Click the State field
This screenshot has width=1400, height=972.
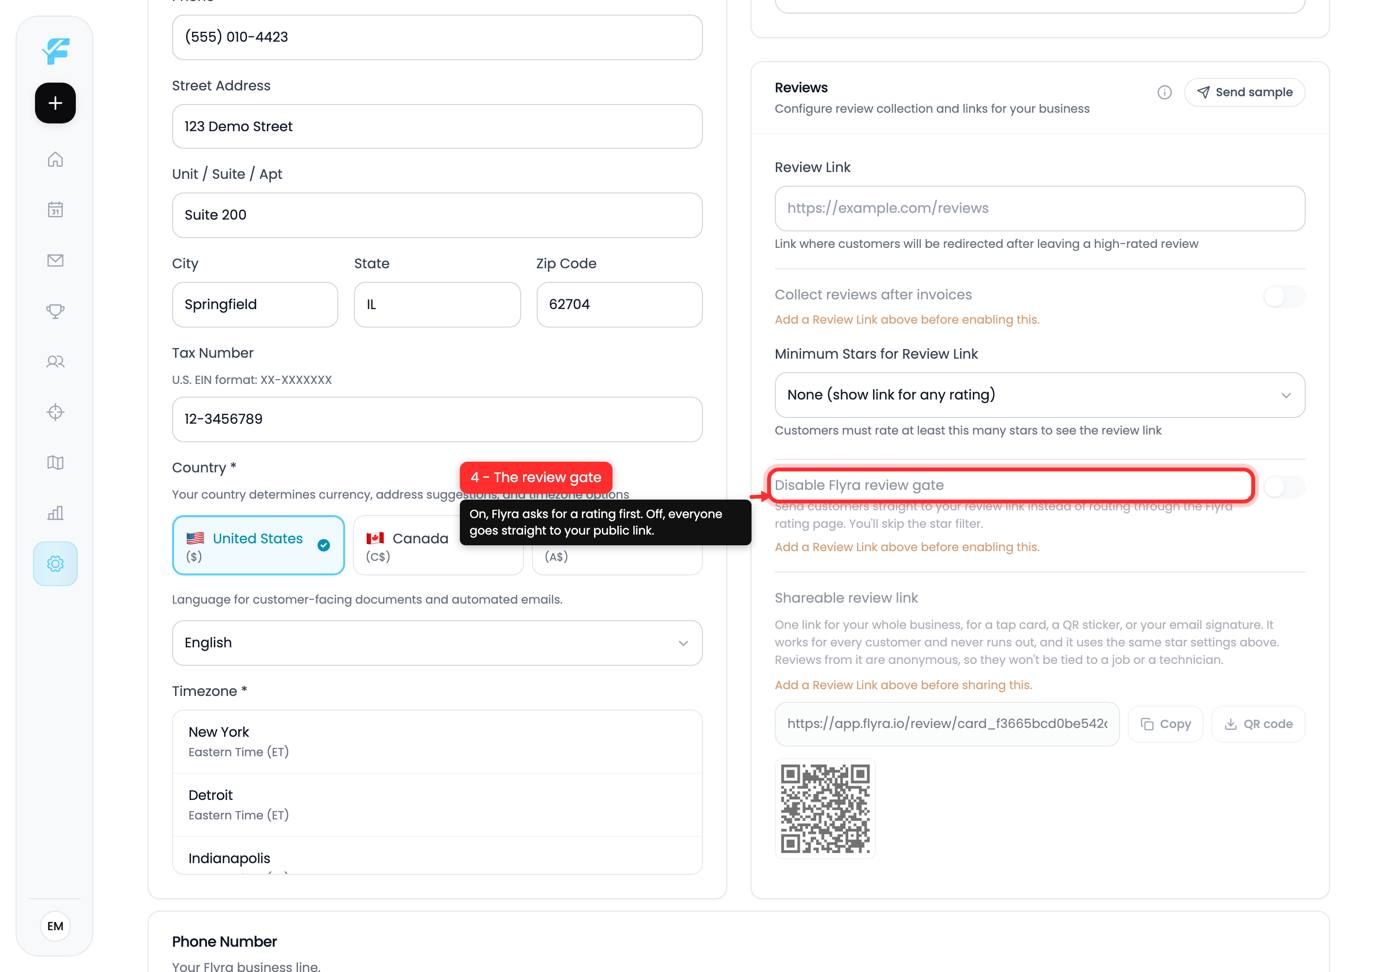click(x=437, y=305)
